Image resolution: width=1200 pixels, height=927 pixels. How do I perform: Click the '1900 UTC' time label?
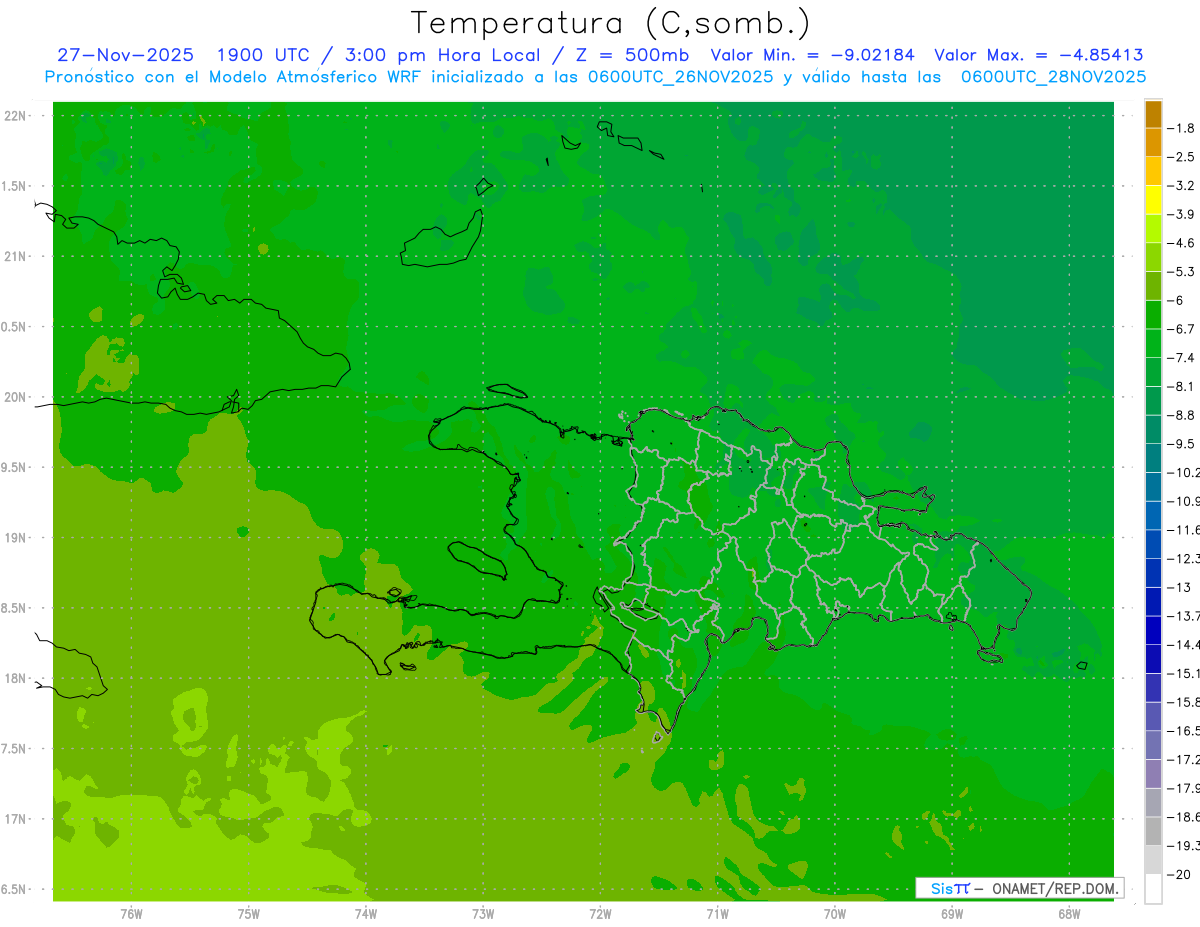pos(264,55)
